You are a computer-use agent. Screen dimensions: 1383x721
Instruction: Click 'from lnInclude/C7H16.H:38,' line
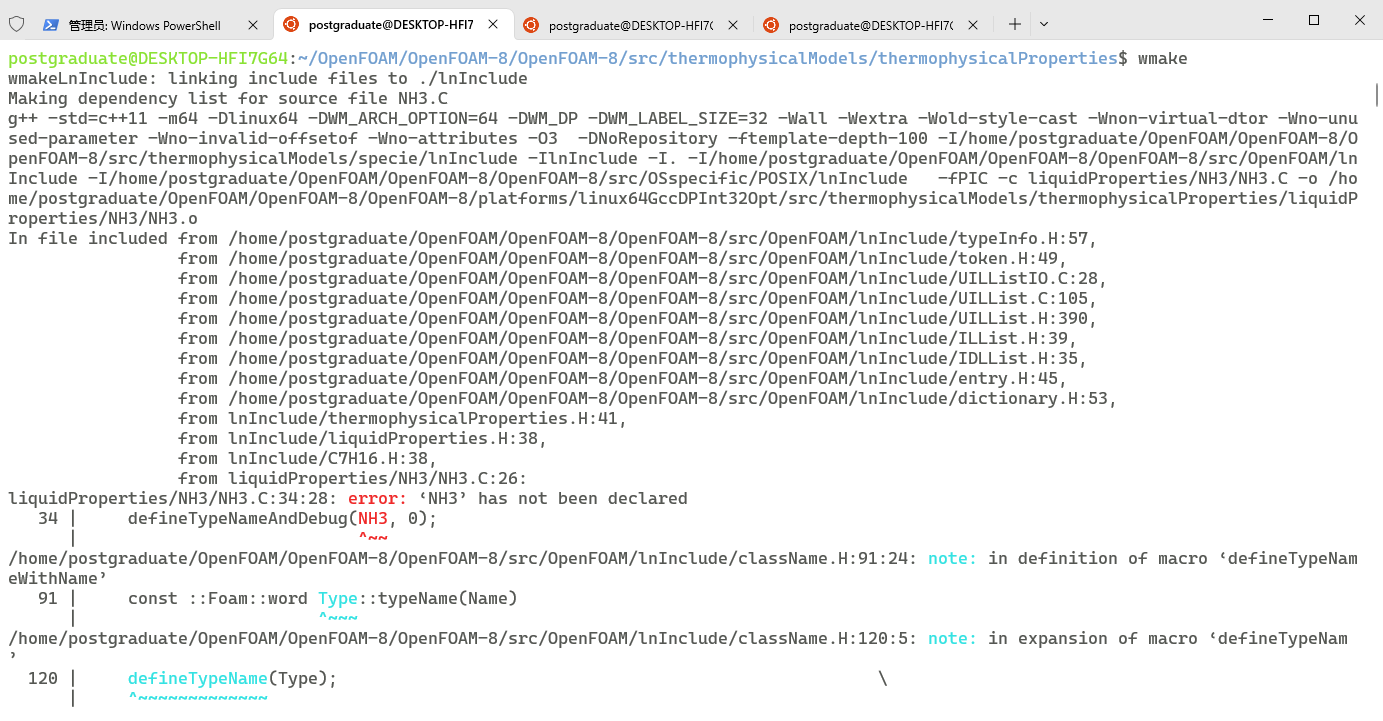[308, 459]
